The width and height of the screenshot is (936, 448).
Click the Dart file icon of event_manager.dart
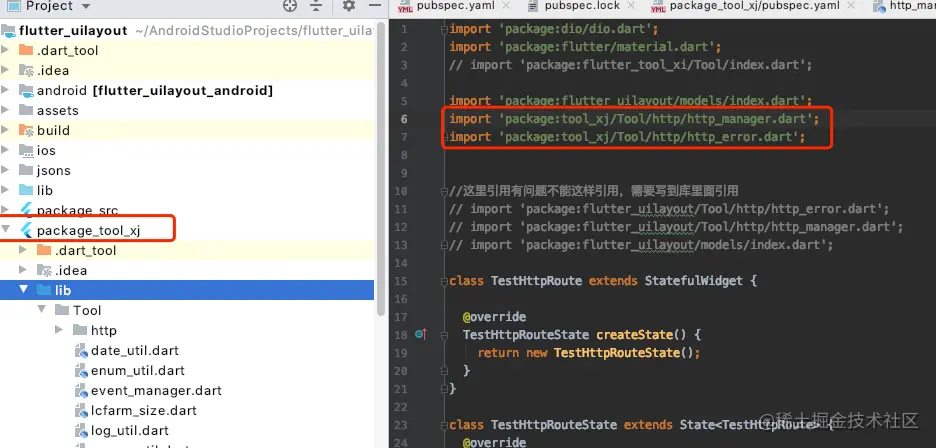tap(81, 391)
